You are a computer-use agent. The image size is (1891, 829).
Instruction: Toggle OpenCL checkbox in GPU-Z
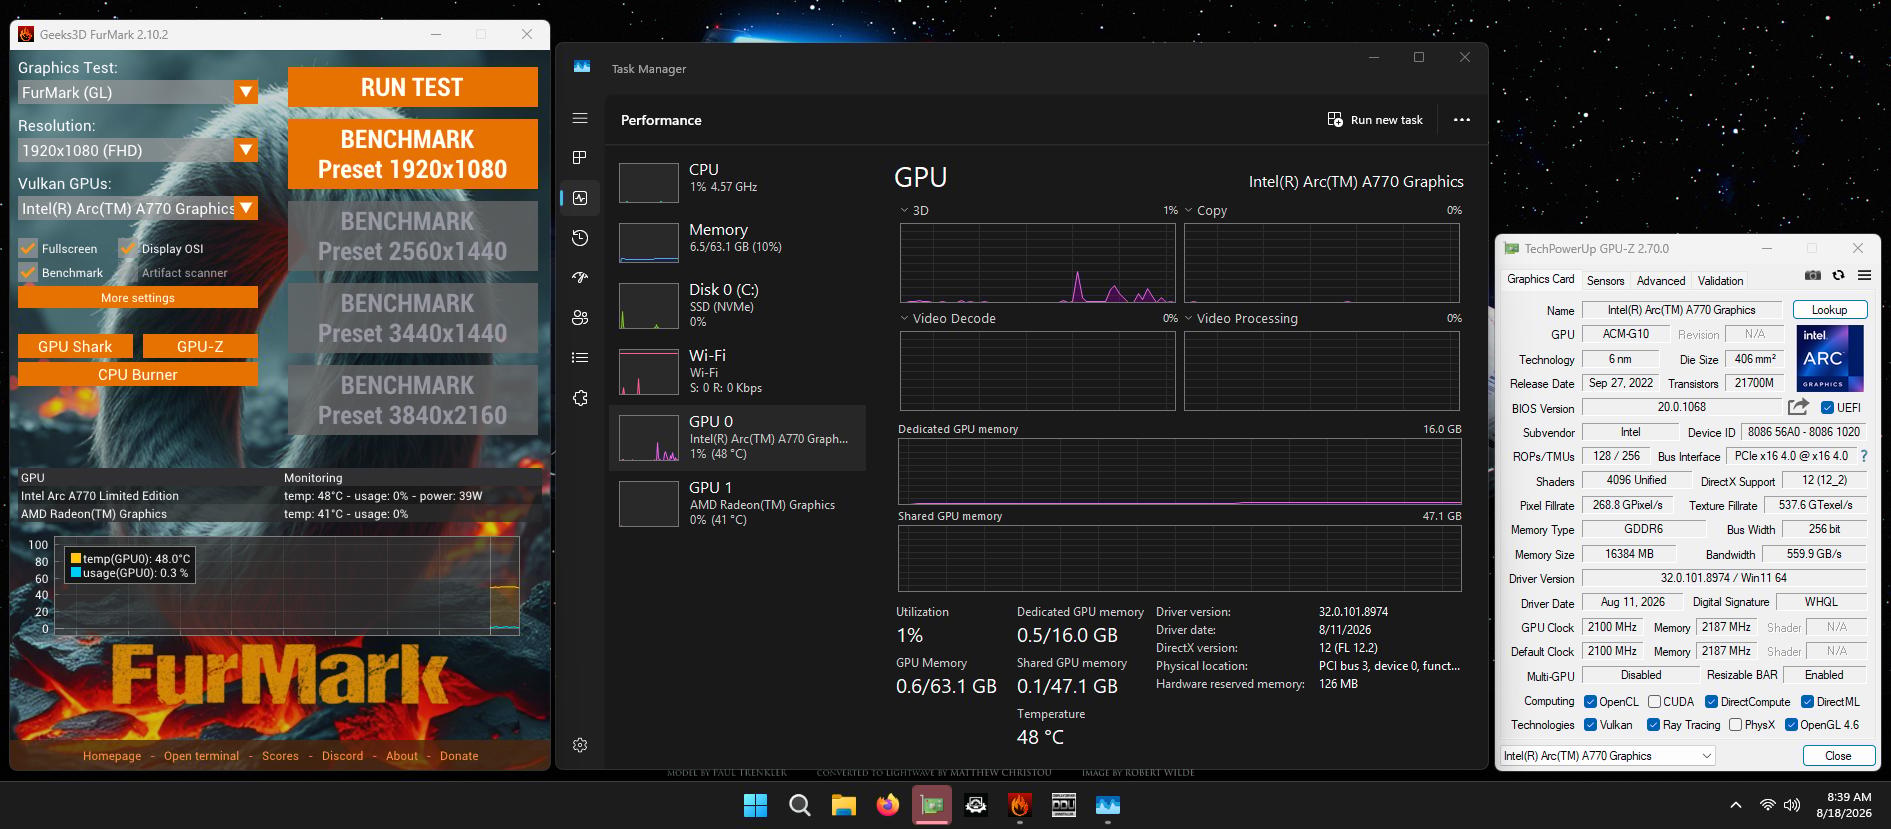(x=1590, y=701)
